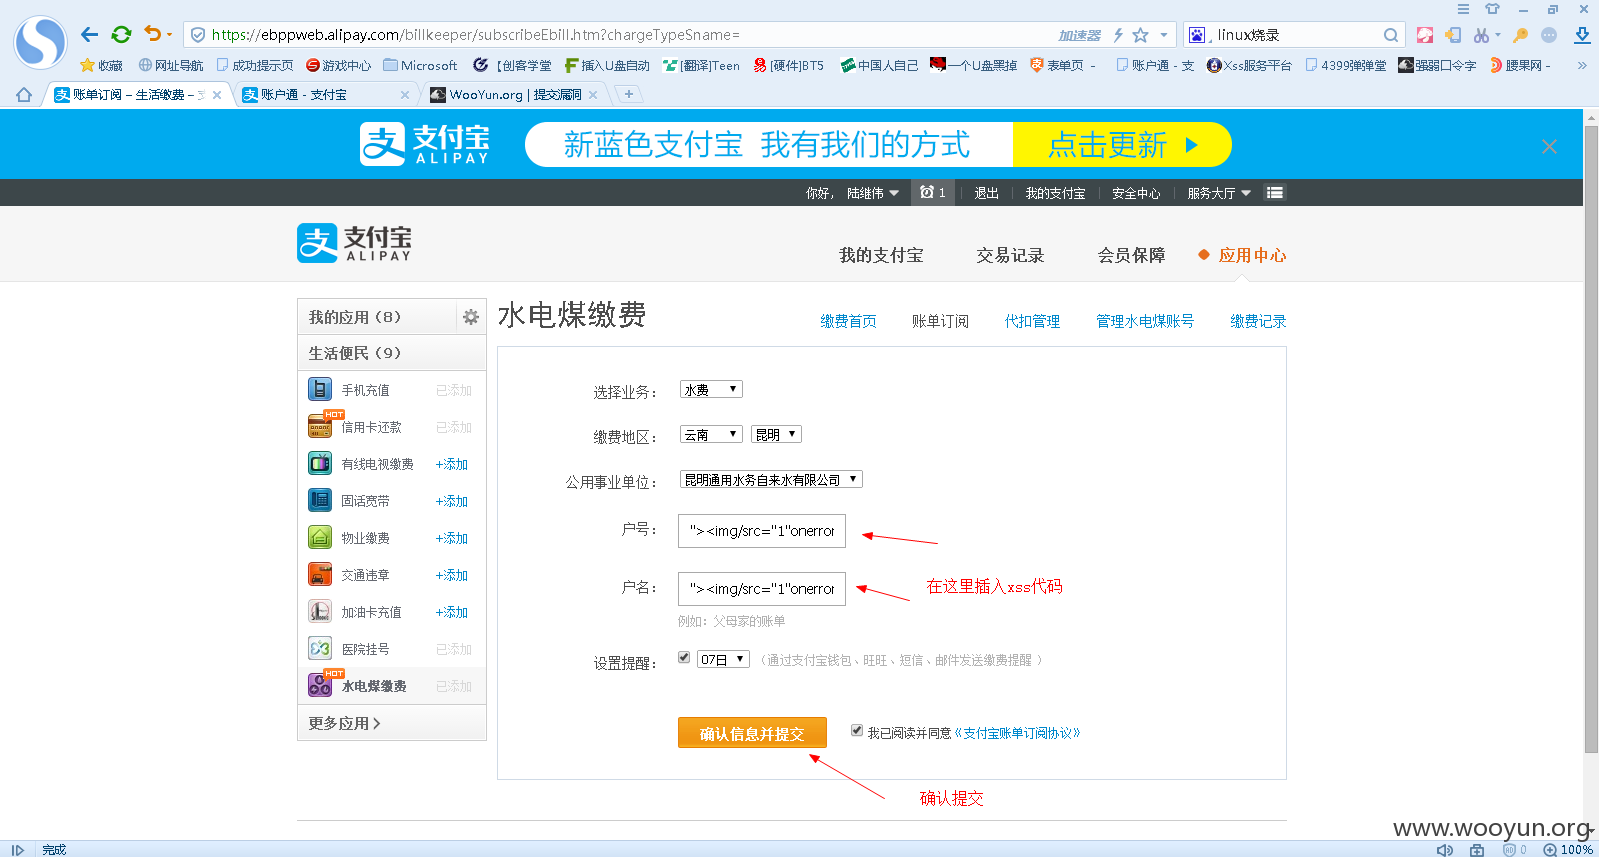Reload the page with the refresh icon

point(121,35)
